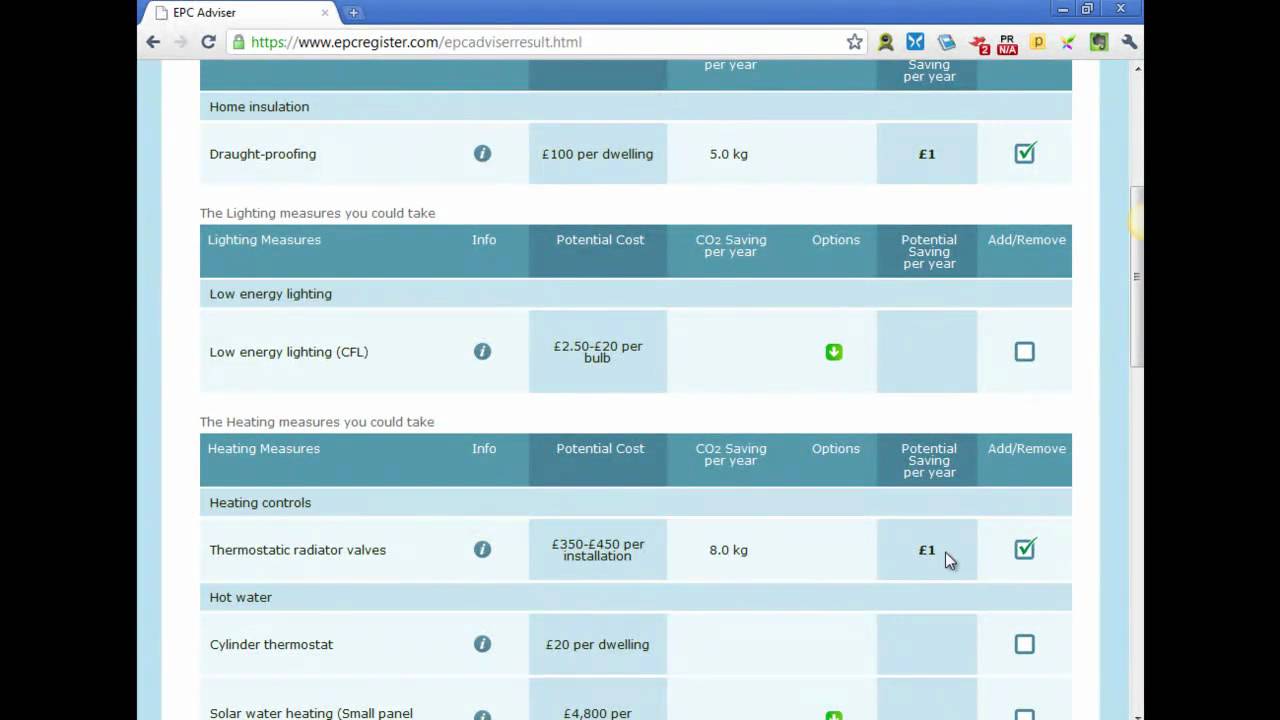Click the browser back arrow
This screenshot has width=1280, height=720.
click(153, 42)
